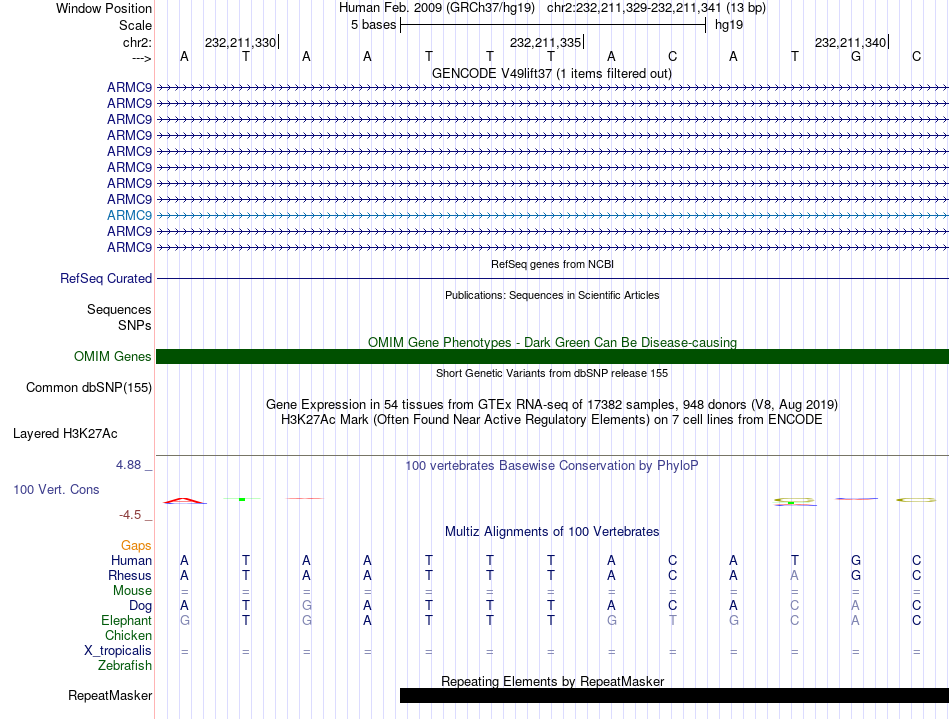Open 'Publications: Sequences in Scientific Articles' title
Image resolution: width=950 pixels, height=719 pixels.
click(552, 295)
